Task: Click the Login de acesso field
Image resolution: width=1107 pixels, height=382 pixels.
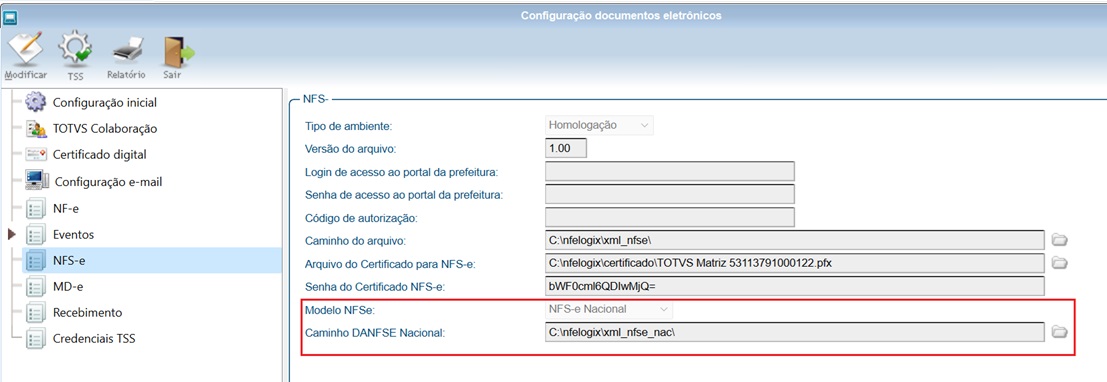Action: pos(670,171)
